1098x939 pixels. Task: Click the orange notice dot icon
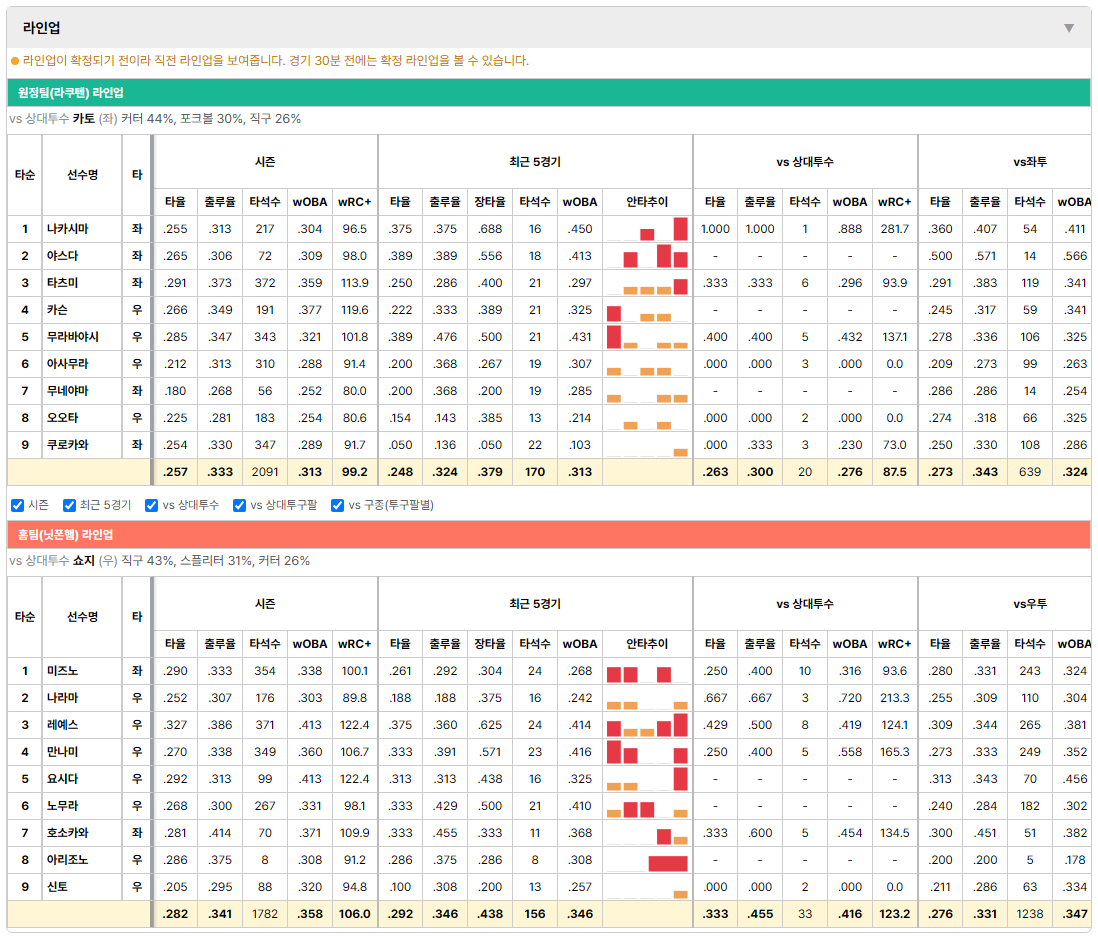15,62
